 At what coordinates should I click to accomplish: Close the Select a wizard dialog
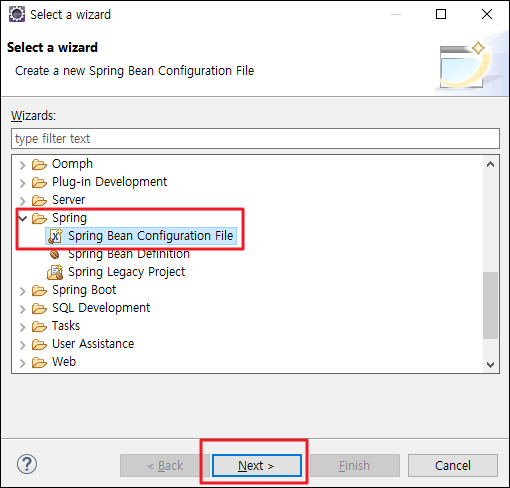pyautogui.click(x=487, y=14)
